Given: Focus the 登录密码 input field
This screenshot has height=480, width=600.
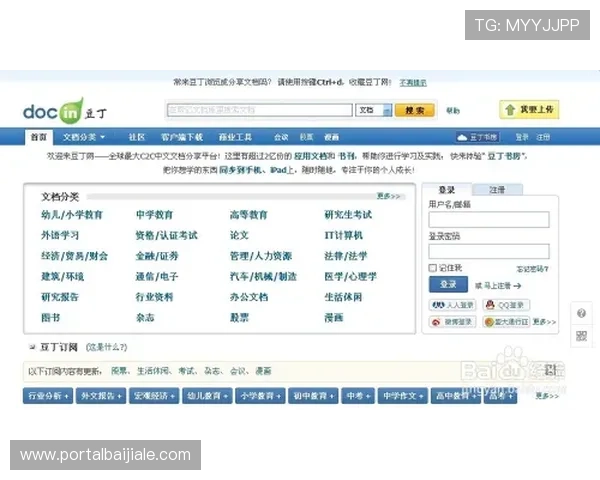Looking at the screenshot, I should coord(489,252).
